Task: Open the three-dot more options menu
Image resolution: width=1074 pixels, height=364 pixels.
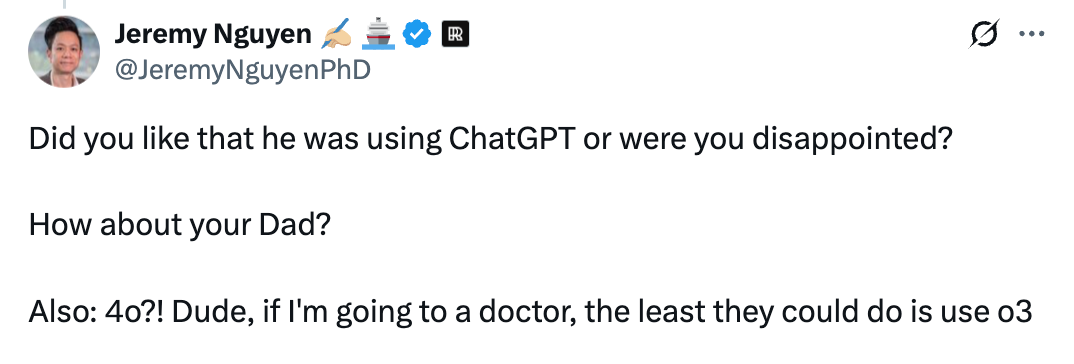Action: [1032, 34]
